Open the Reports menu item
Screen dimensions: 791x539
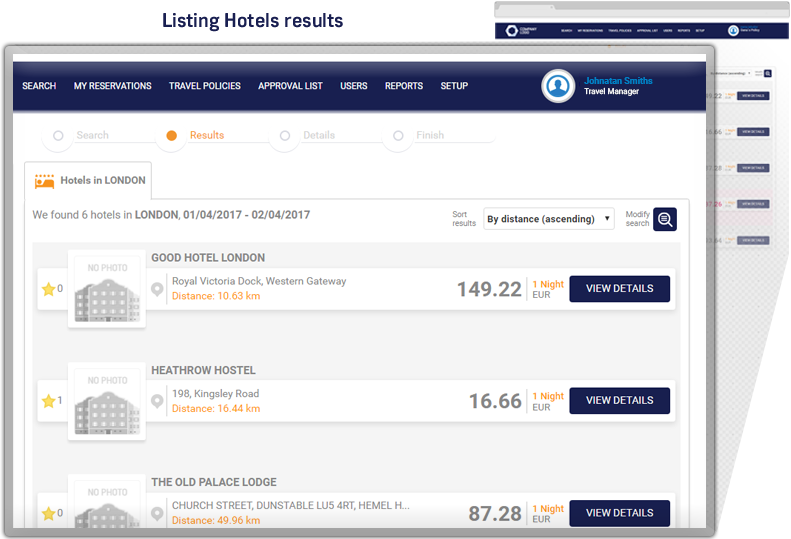point(403,86)
